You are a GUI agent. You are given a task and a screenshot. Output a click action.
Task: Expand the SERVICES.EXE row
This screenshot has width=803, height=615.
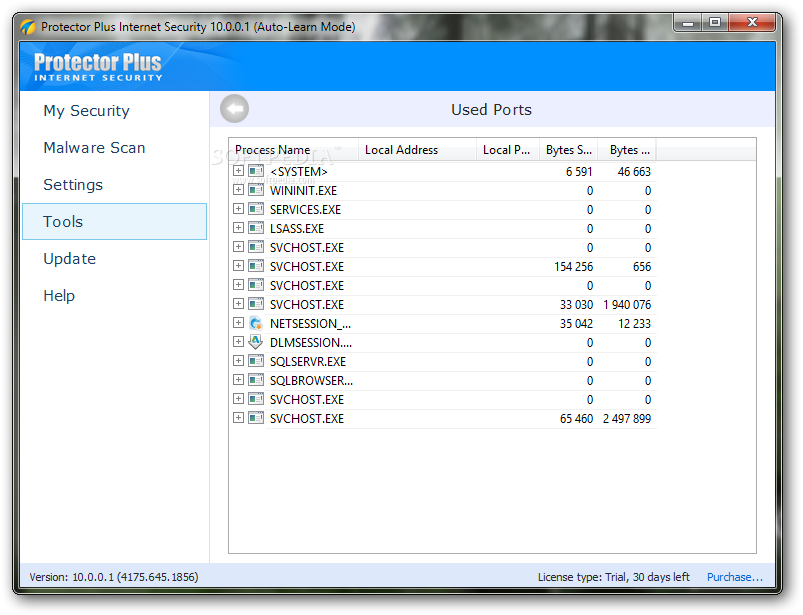pos(238,208)
